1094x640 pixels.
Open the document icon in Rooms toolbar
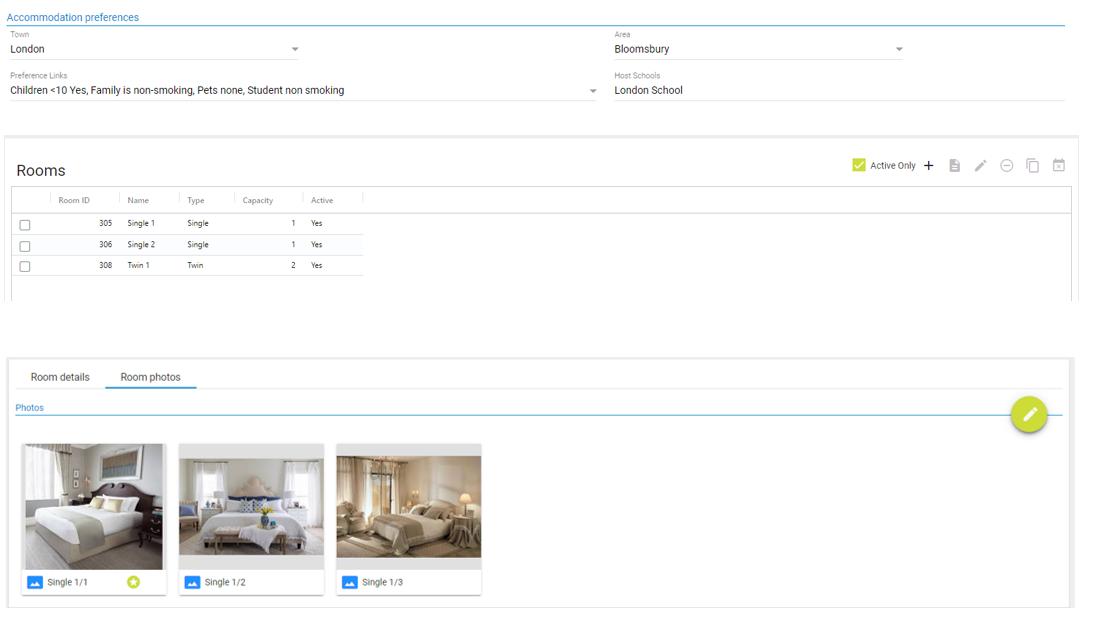pos(954,165)
